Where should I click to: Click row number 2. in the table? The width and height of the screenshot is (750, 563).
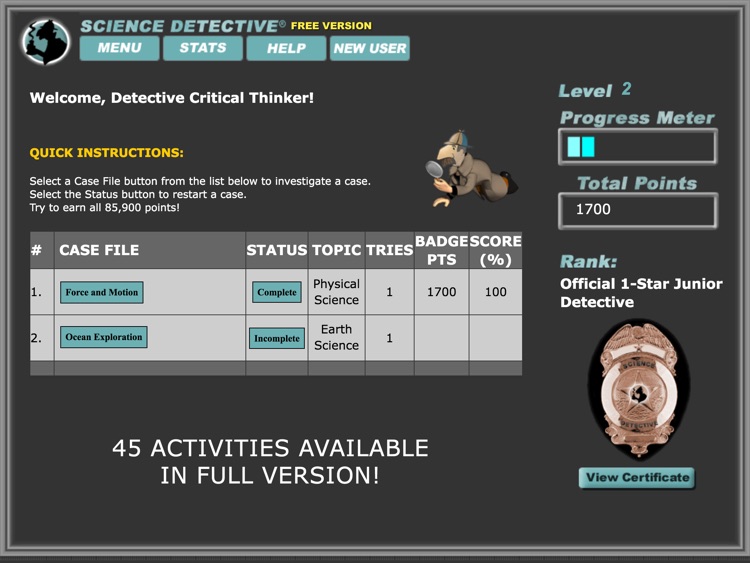[x=36, y=338]
